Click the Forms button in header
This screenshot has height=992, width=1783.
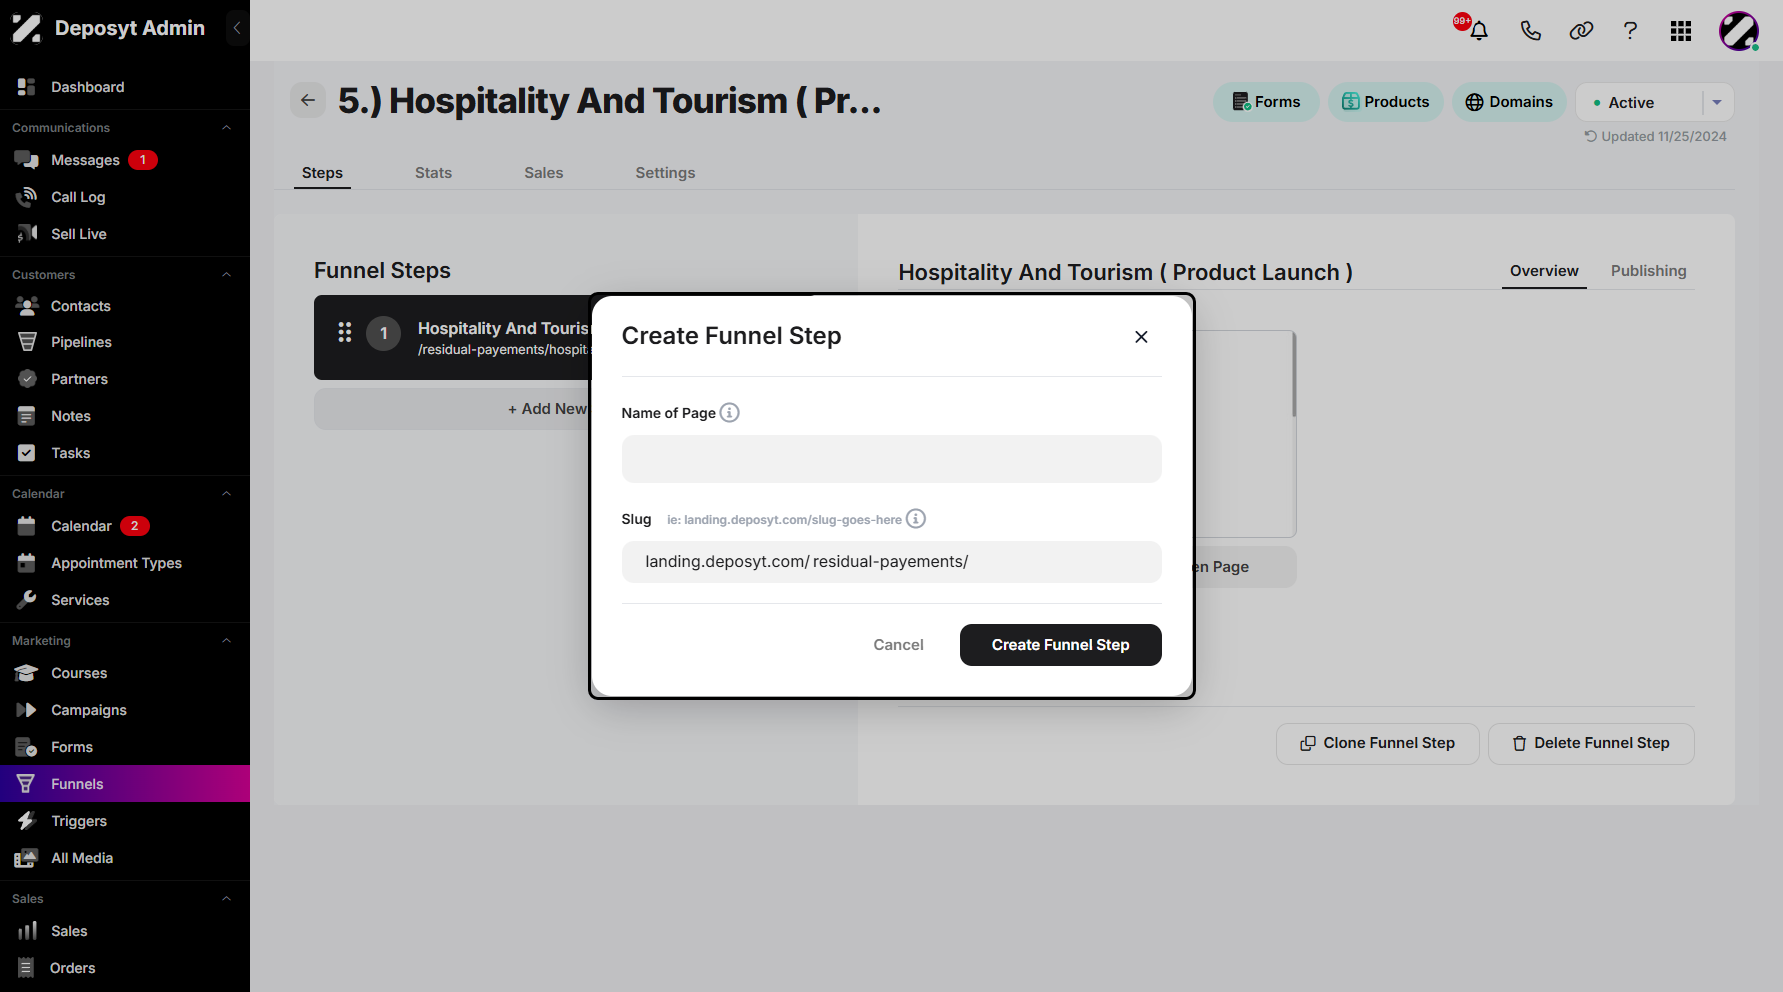point(1266,102)
